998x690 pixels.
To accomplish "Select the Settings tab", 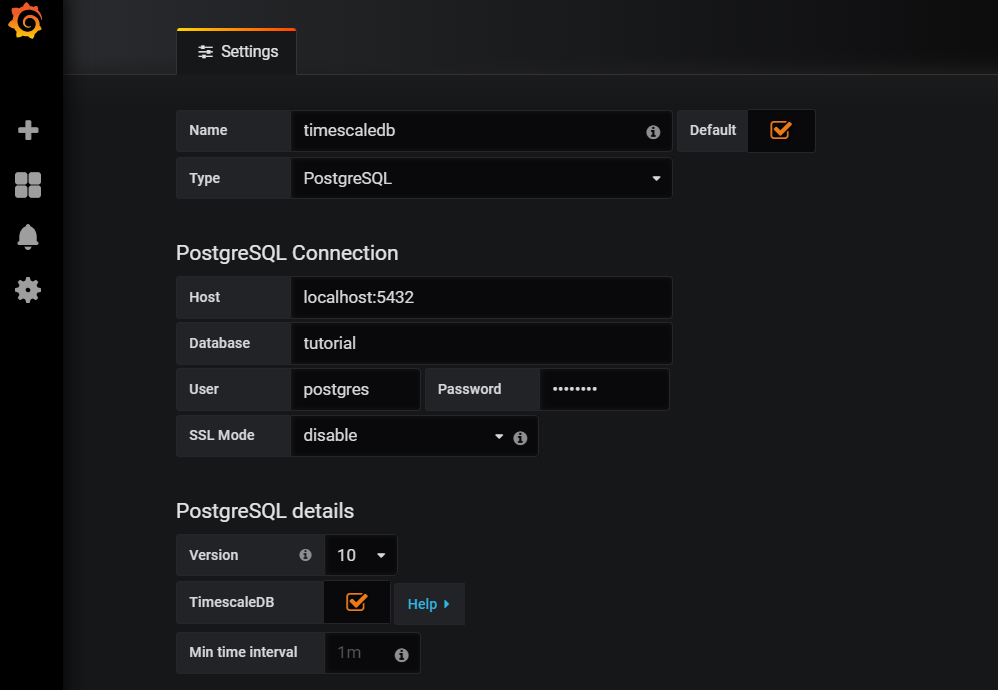I will click(237, 52).
